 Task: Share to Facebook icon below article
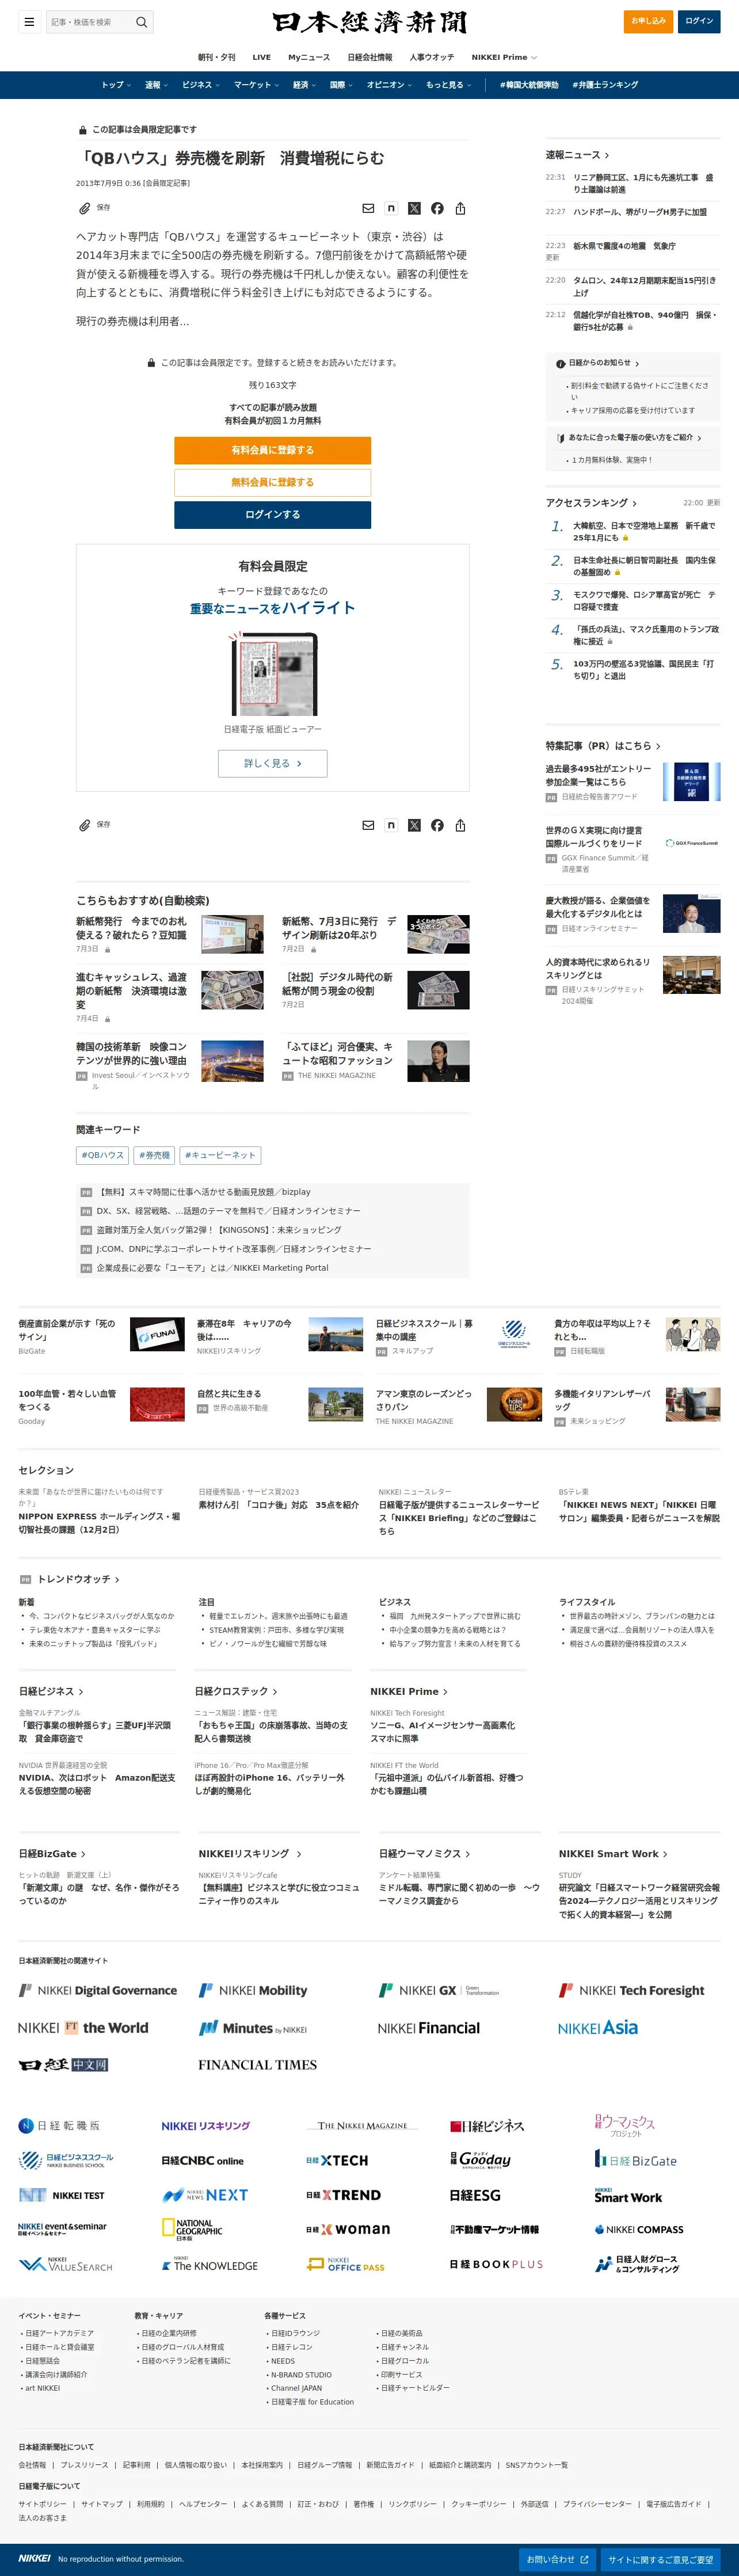pyautogui.click(x=437, y=825)
